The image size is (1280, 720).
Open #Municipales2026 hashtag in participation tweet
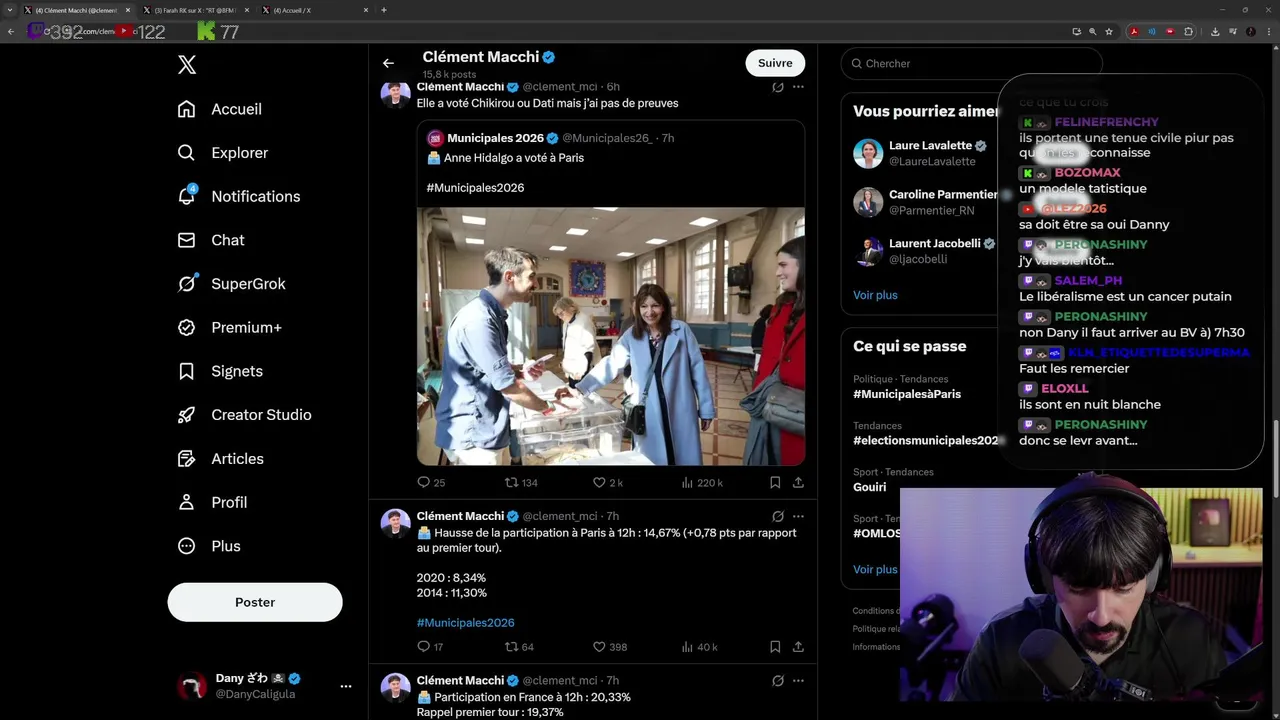click(466, 623)
